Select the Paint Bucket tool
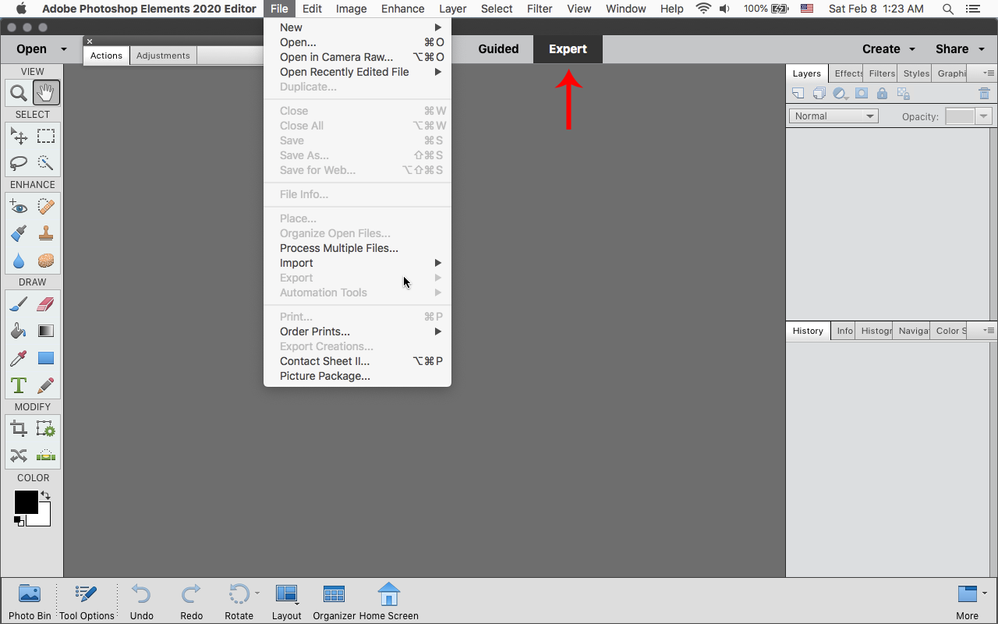 18,331
